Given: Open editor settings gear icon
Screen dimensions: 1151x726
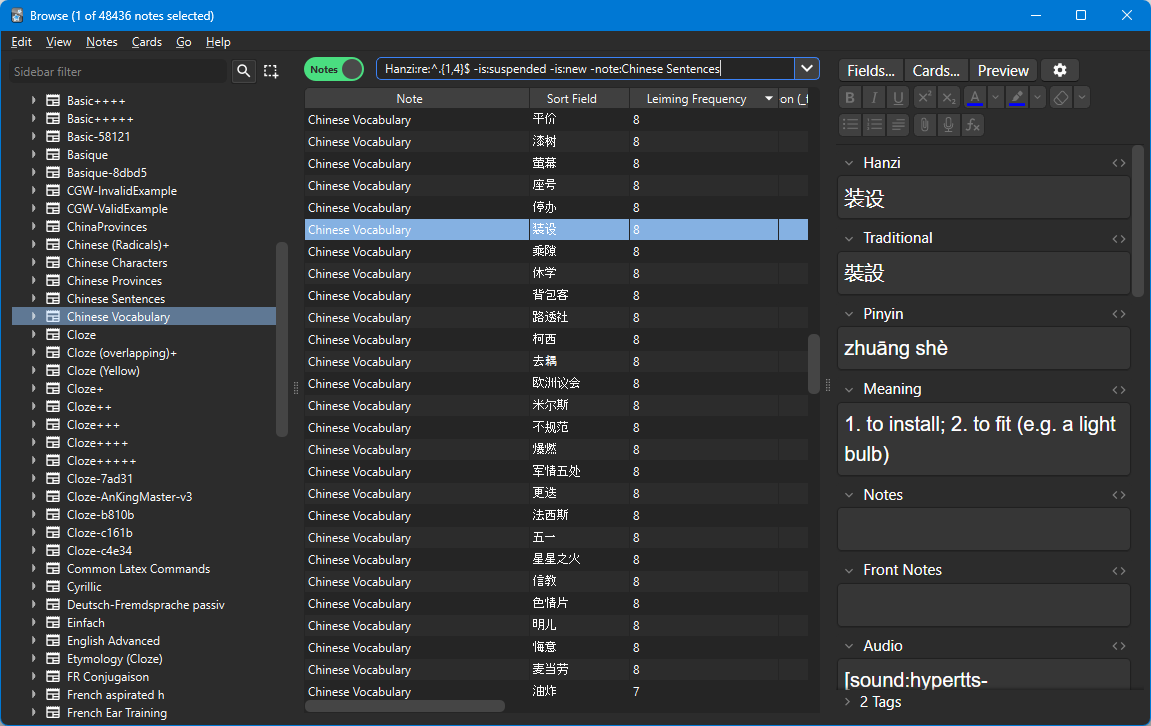Looking at the screenshot, I should click(x=1060, y=70).
